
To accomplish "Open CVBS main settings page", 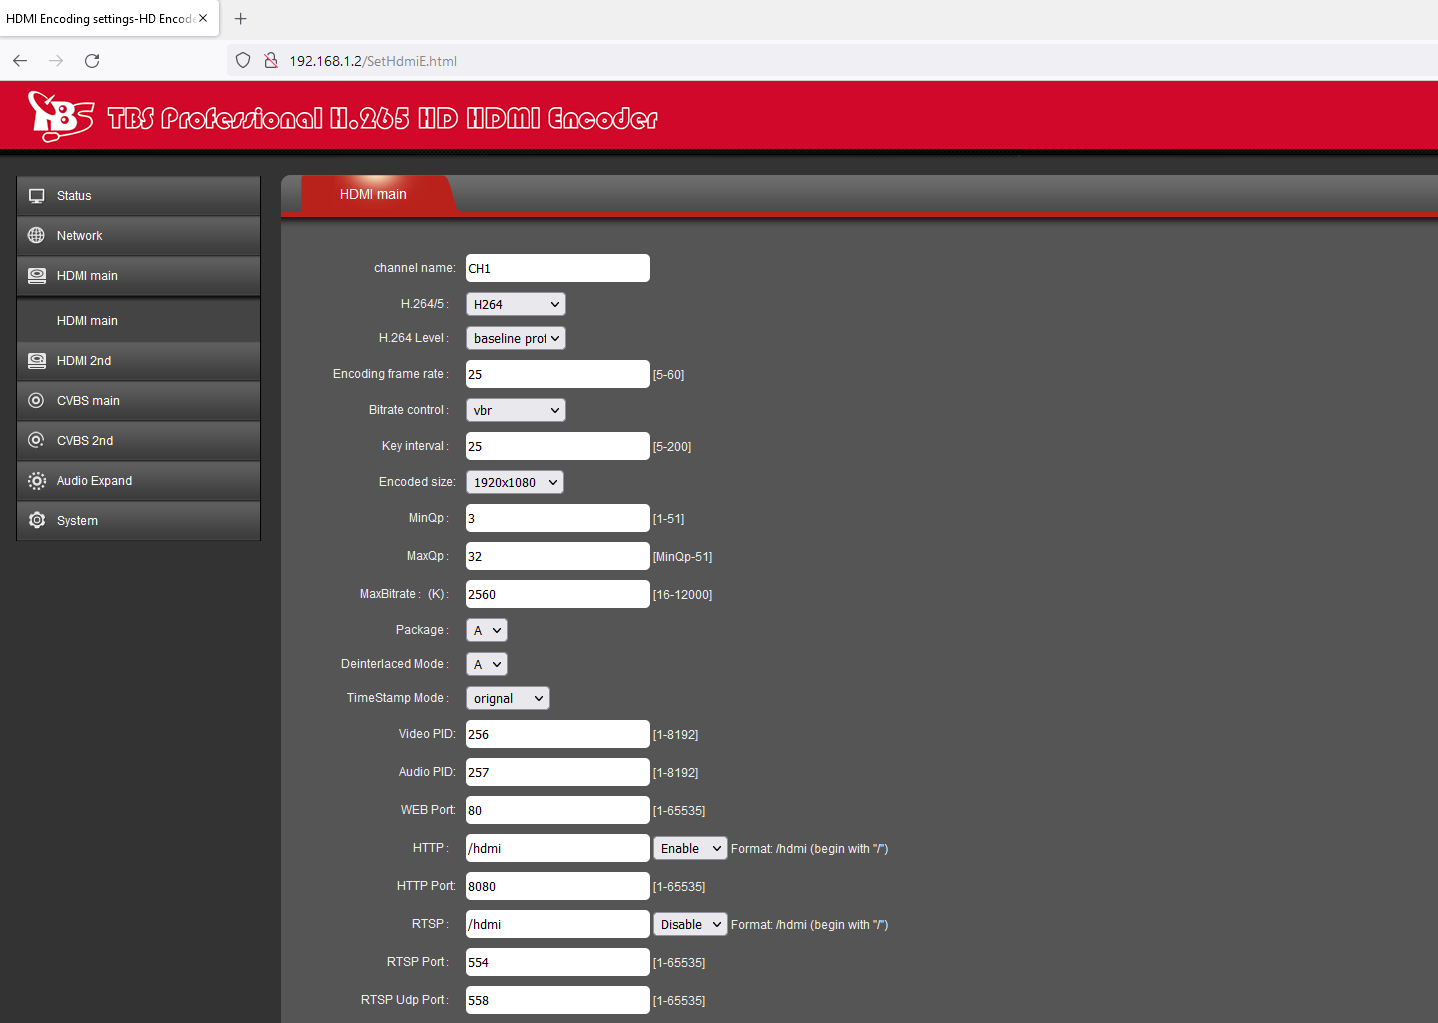I will tap(139, 401).
